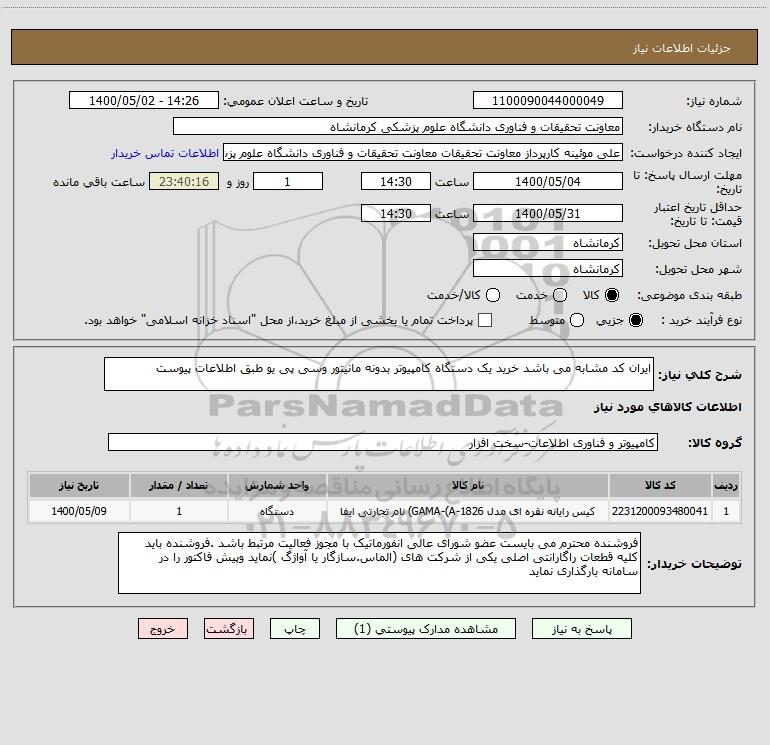Screen dimensions: 770x745
Task: Click product name cell GAMA-(A-1826
Action: point(468,511)
